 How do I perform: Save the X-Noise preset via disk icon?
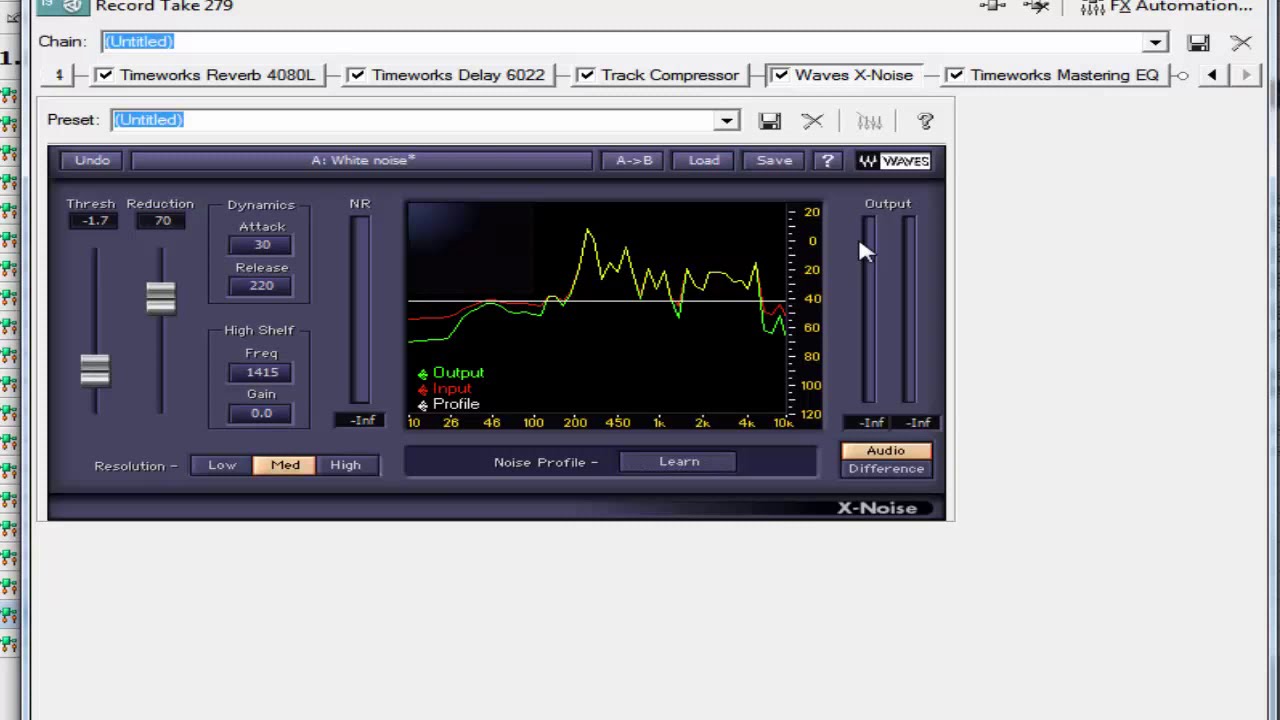pos(769,121)
